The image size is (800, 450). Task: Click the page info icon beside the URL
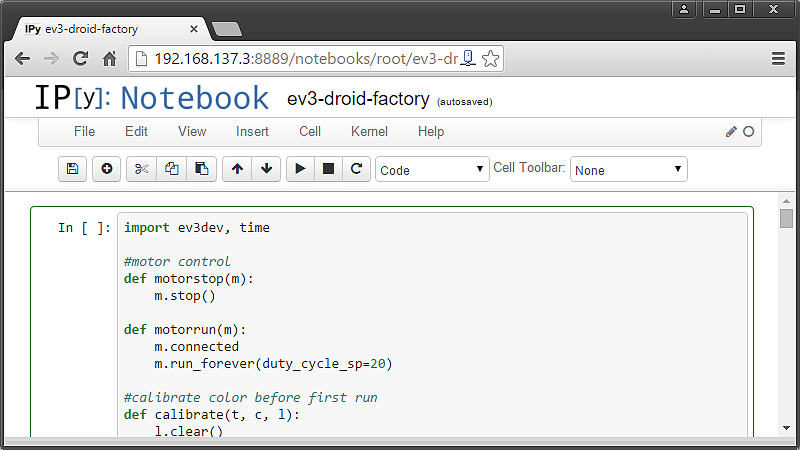pyautogui.click(x=141, y=59)
